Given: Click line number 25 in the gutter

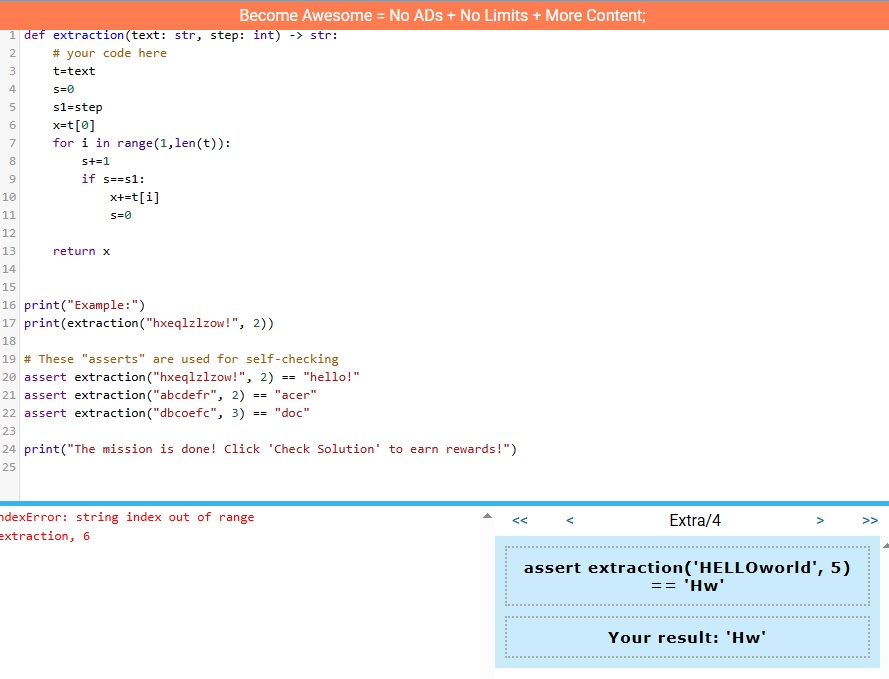Looking at the screenshot, I should coord(9,467).
